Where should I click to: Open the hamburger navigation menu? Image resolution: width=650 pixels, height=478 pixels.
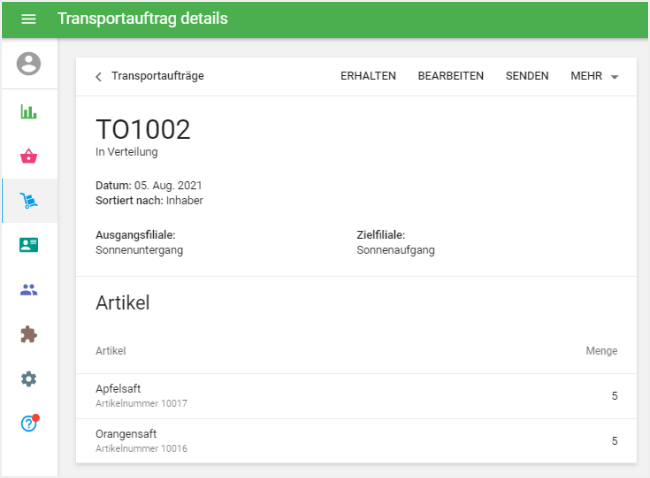point(28,19)
